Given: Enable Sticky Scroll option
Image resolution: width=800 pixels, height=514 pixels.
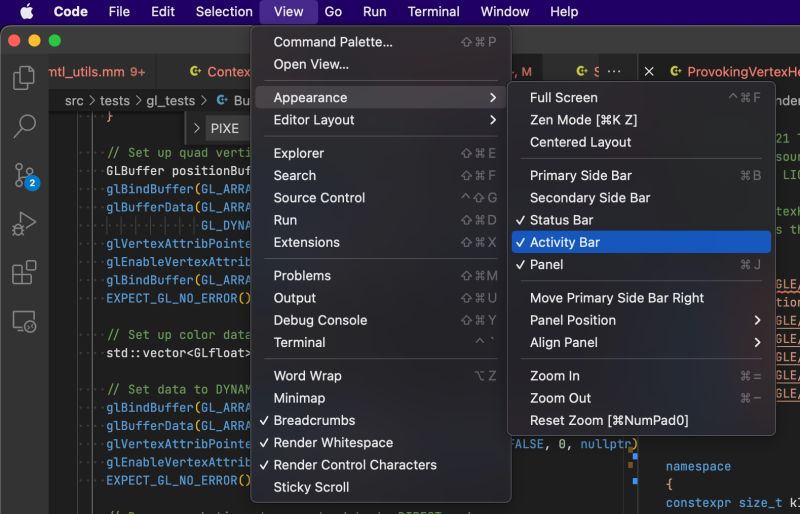Looking at the screenshot, I should (x=380, y=487).
